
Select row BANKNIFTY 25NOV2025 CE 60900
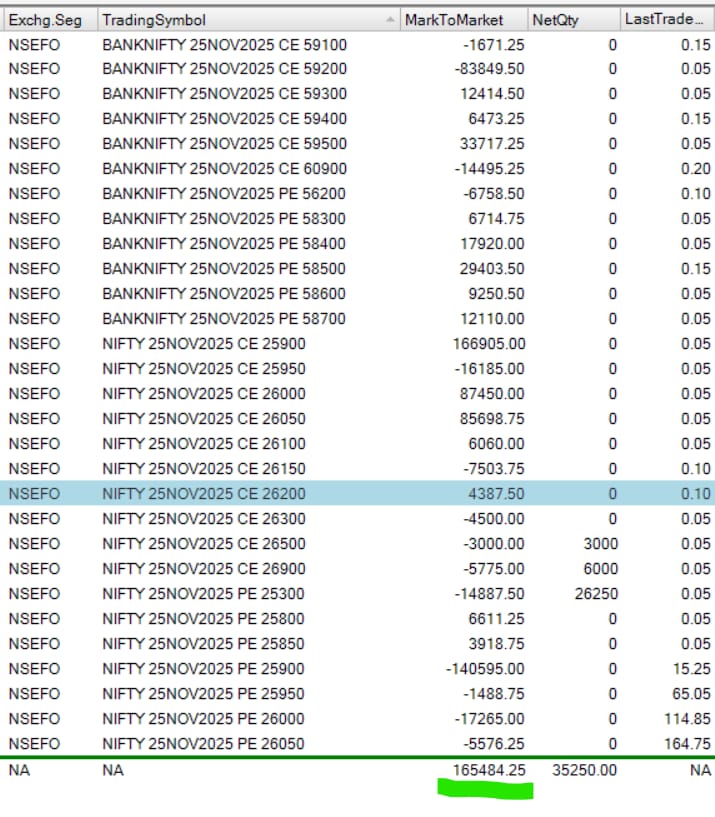358,169
